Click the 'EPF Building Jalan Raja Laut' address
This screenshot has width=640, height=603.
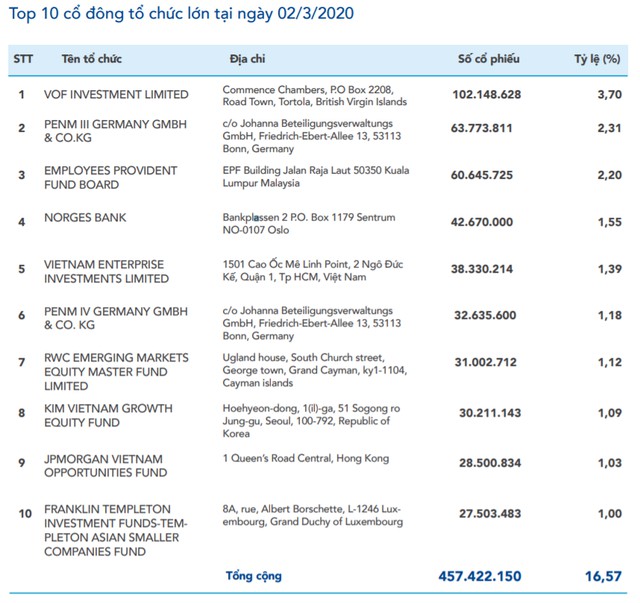316,176
